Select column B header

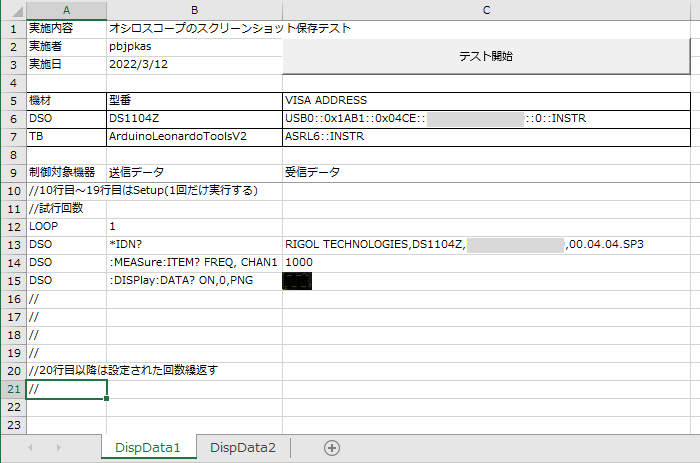194,10
